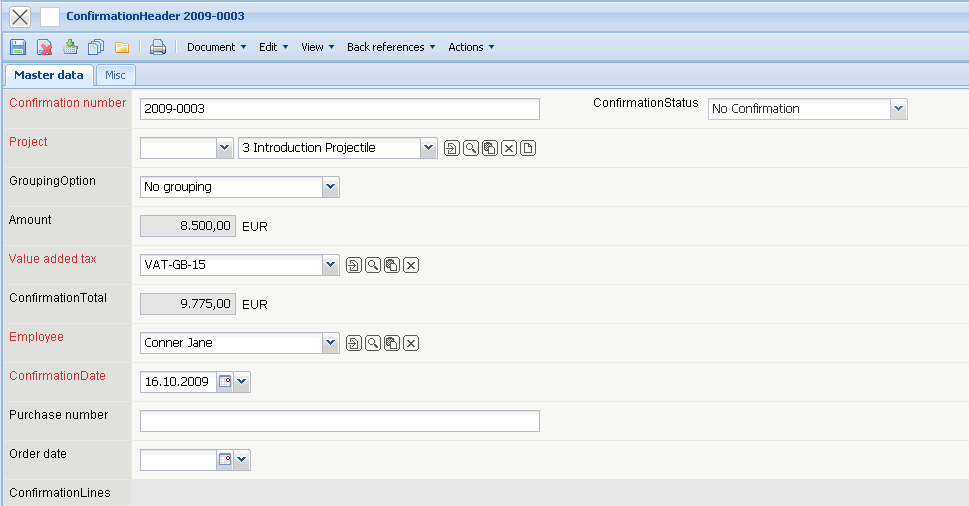Expand the GroupingOption dropdown
This screenshot has width=969, height=506.
click(331, 187)
